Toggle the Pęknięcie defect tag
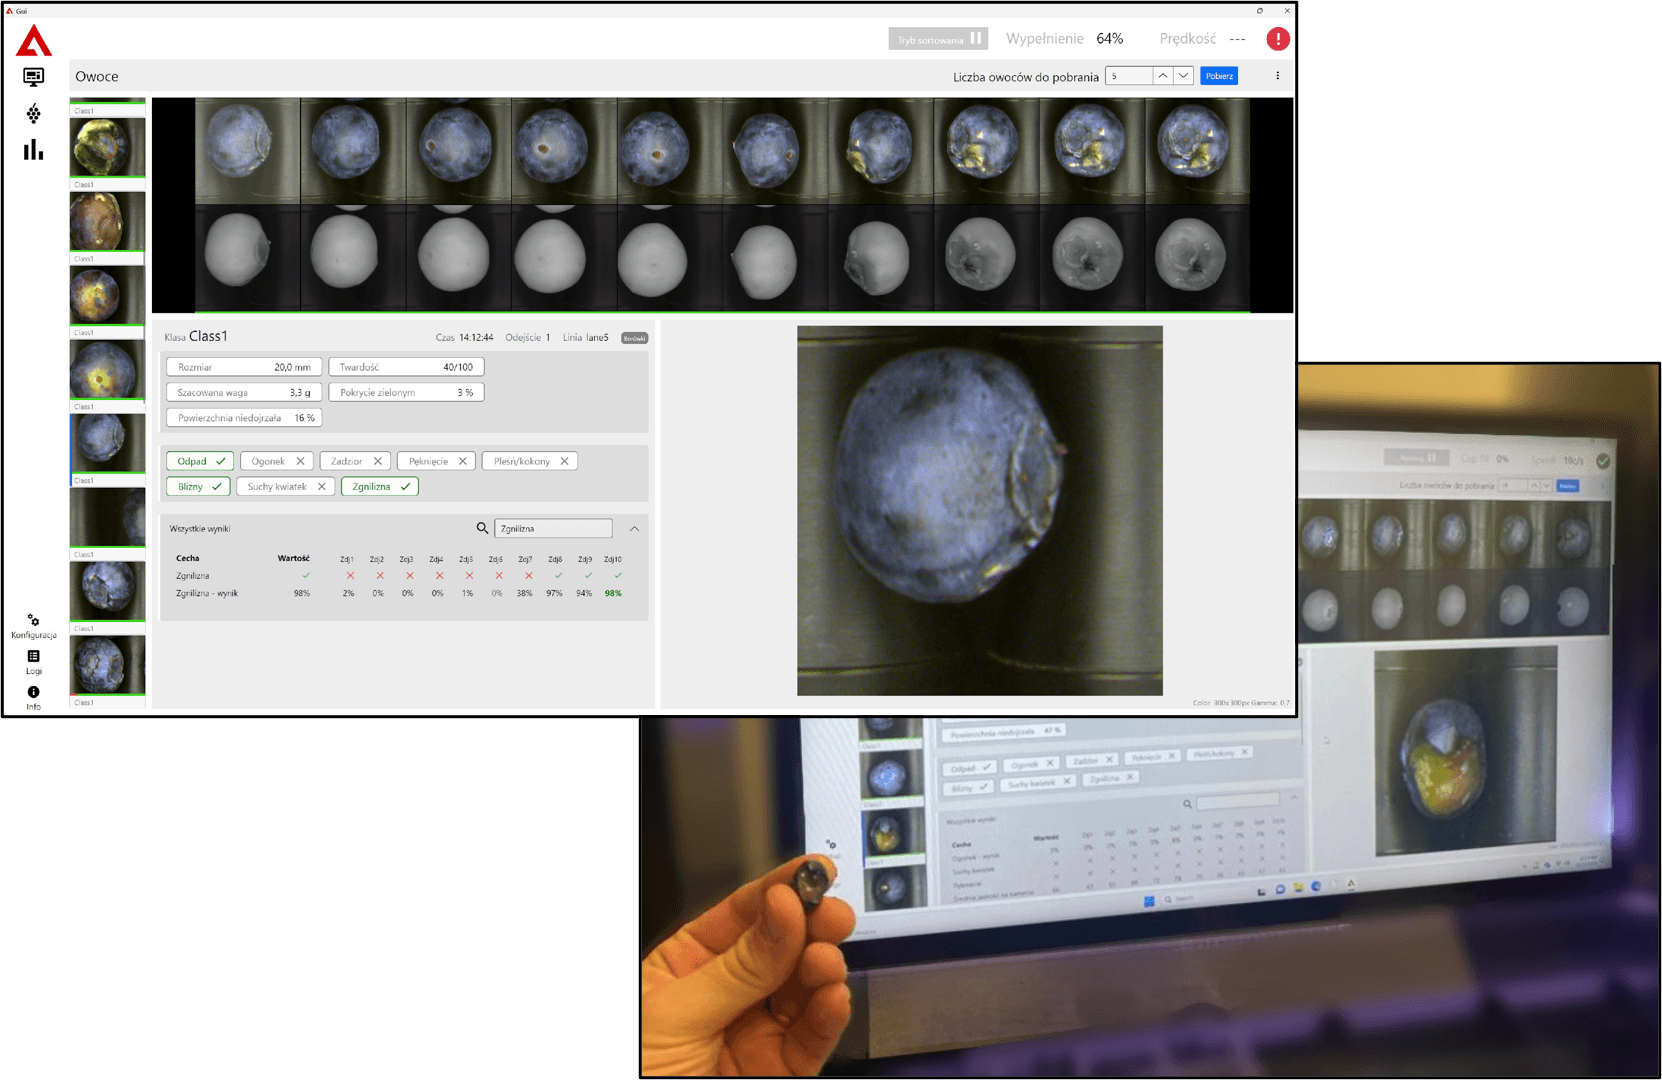The image size is (1662, 1080). tap(437, 461)
